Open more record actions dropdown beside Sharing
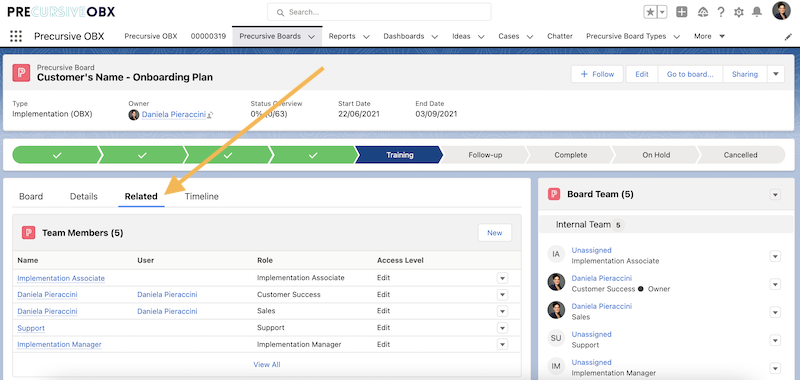 776,74
